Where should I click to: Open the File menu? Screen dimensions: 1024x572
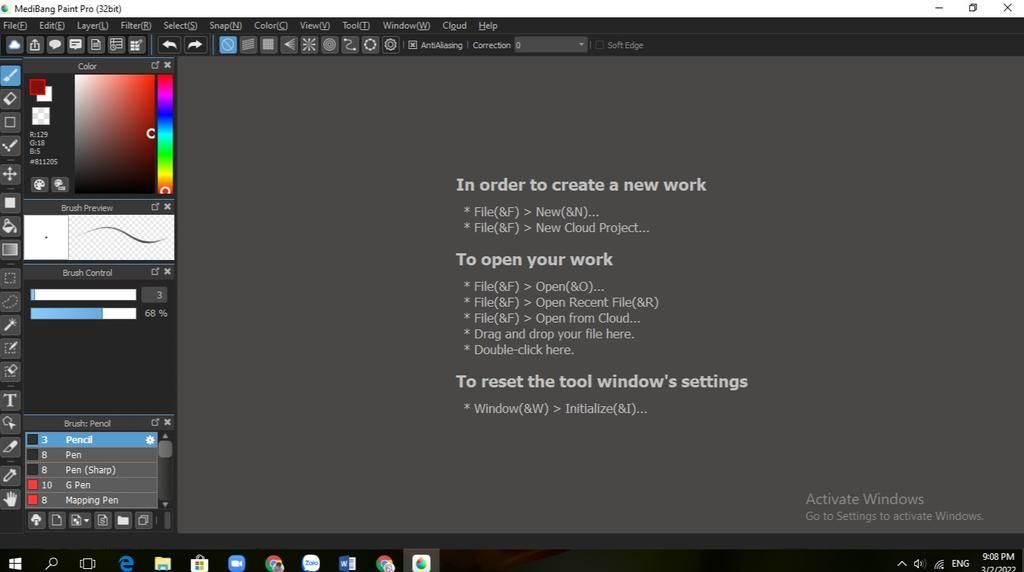tap(15, 25)
